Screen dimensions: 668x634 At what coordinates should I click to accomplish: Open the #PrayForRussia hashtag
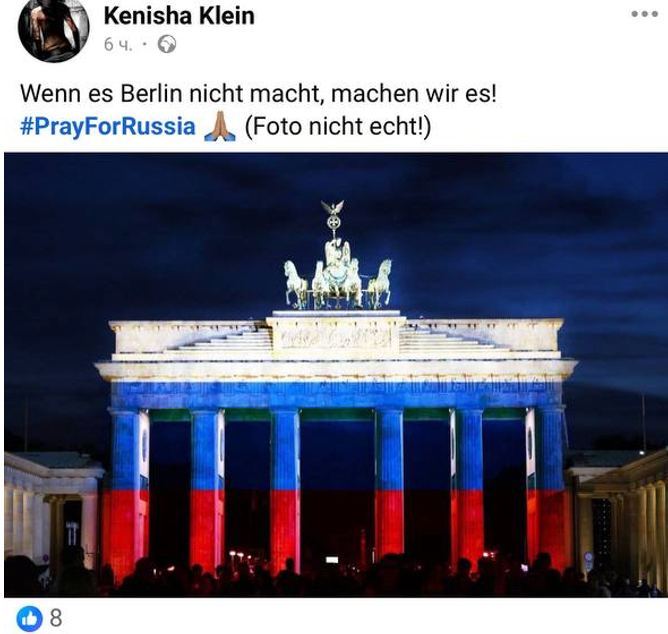(108, 127)
